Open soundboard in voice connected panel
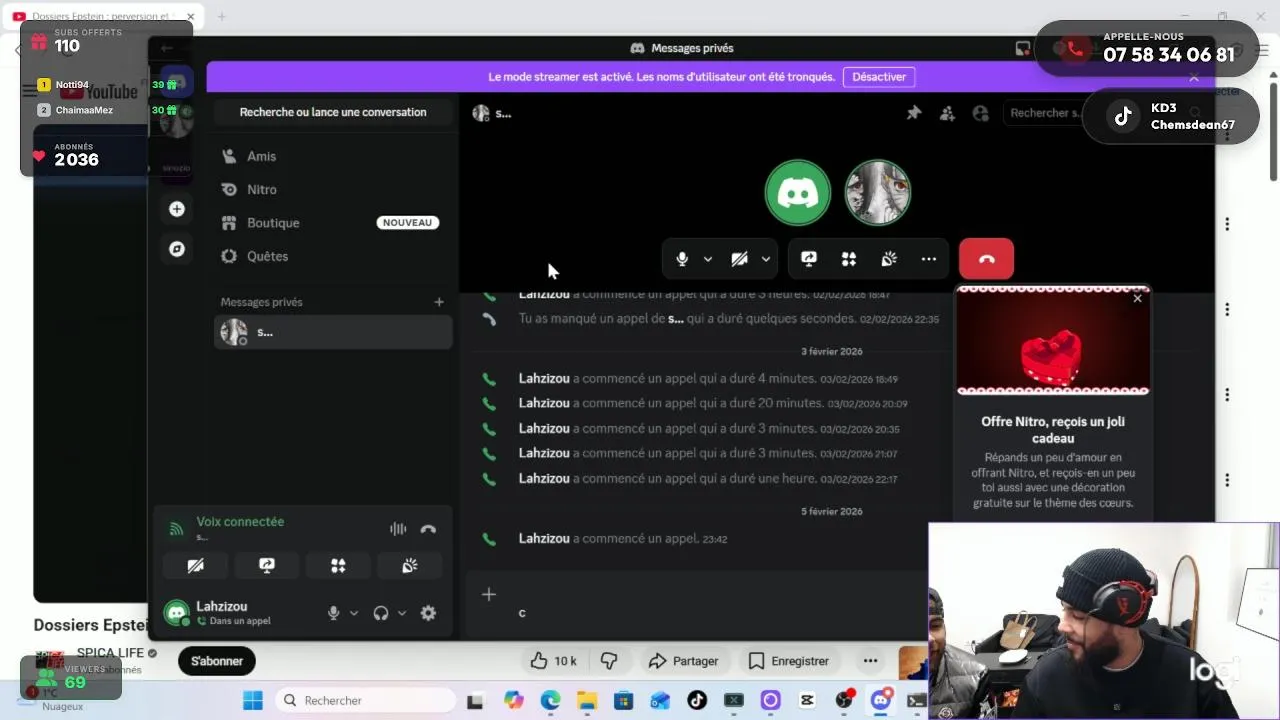Viewport: 1280px width, 720px height. tap(409, 566)
